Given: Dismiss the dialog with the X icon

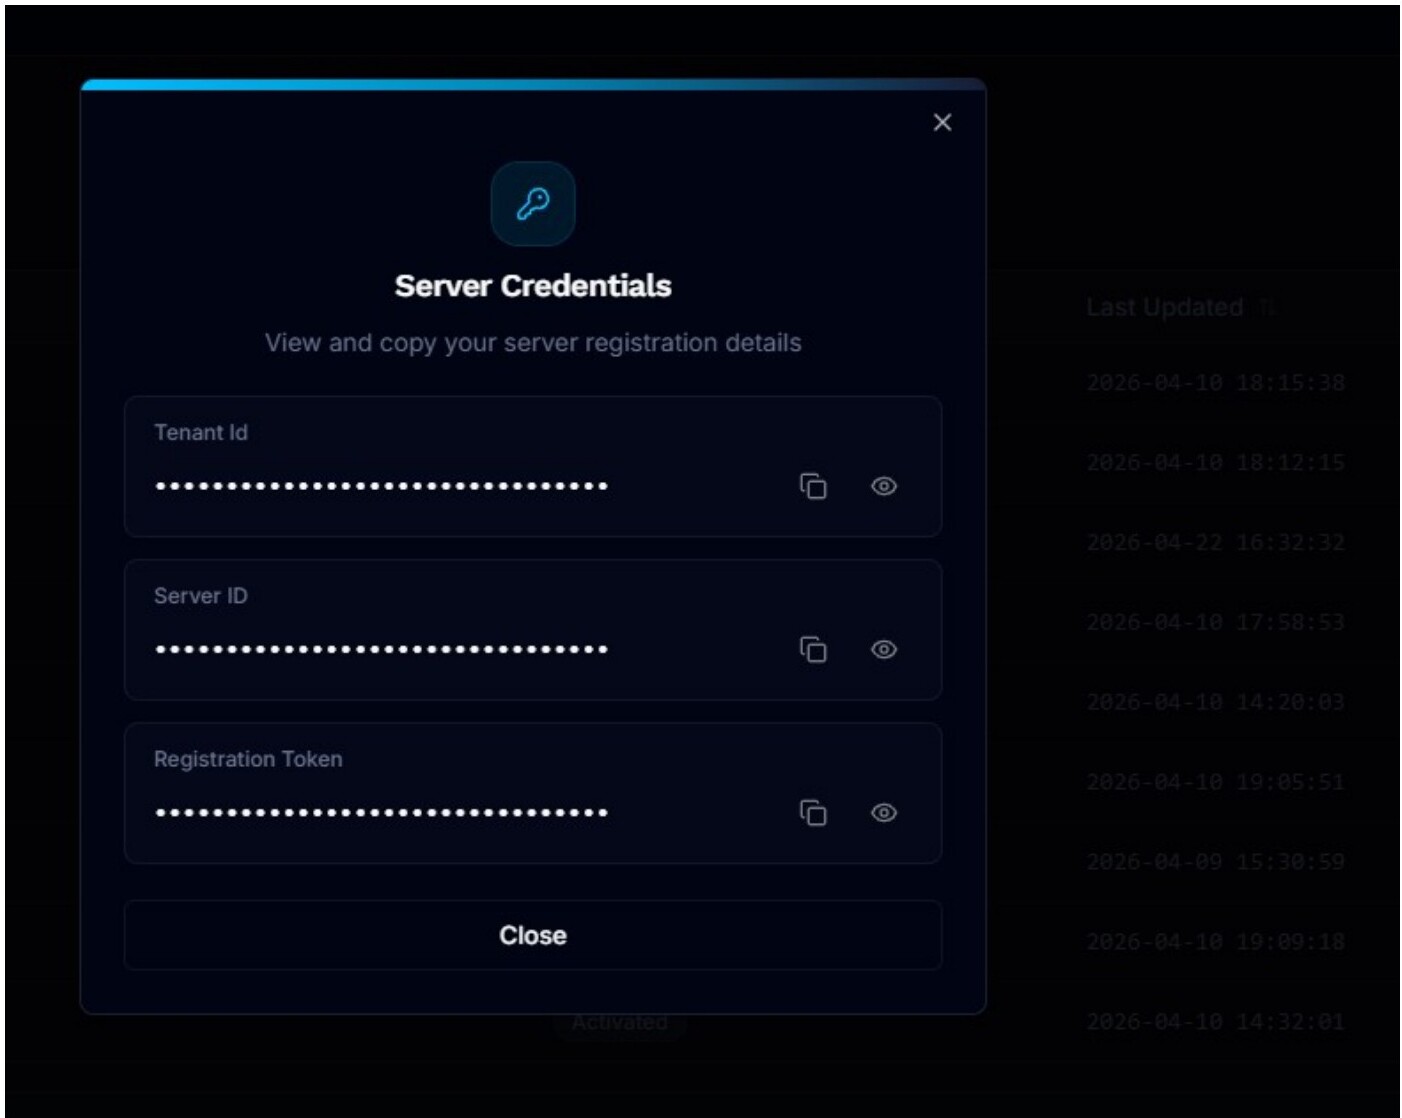Looking at the screenshot, I should pos(942,122).
